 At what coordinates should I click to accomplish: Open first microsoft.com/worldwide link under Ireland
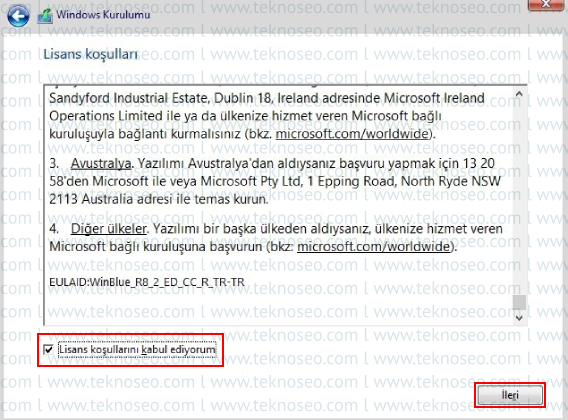coord(352,134)
